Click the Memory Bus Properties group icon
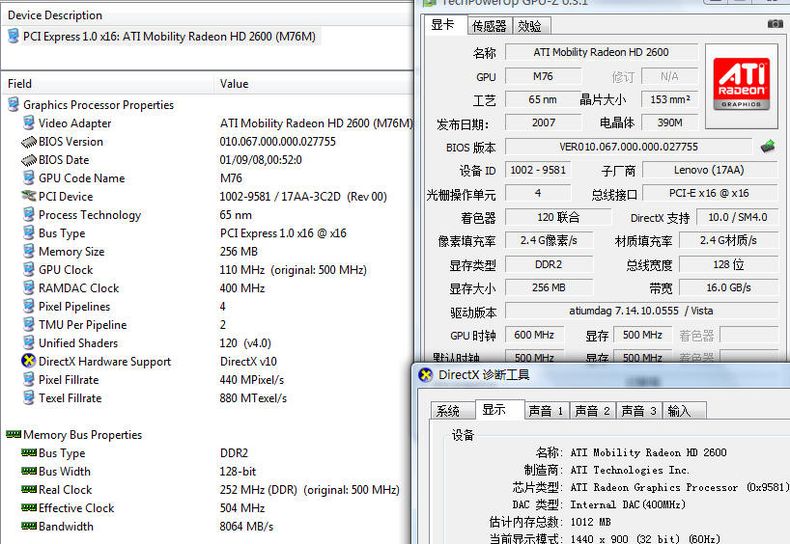Viewport: 790px width, 544px height. 14,434
